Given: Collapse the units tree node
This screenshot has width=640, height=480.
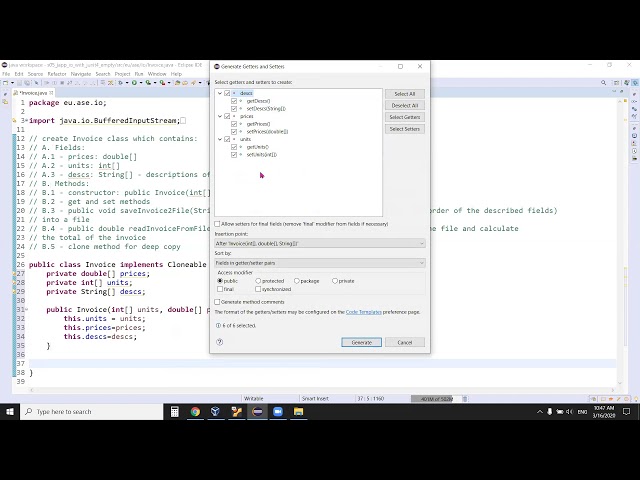Looking at the screenshot, I should (220, 139).
